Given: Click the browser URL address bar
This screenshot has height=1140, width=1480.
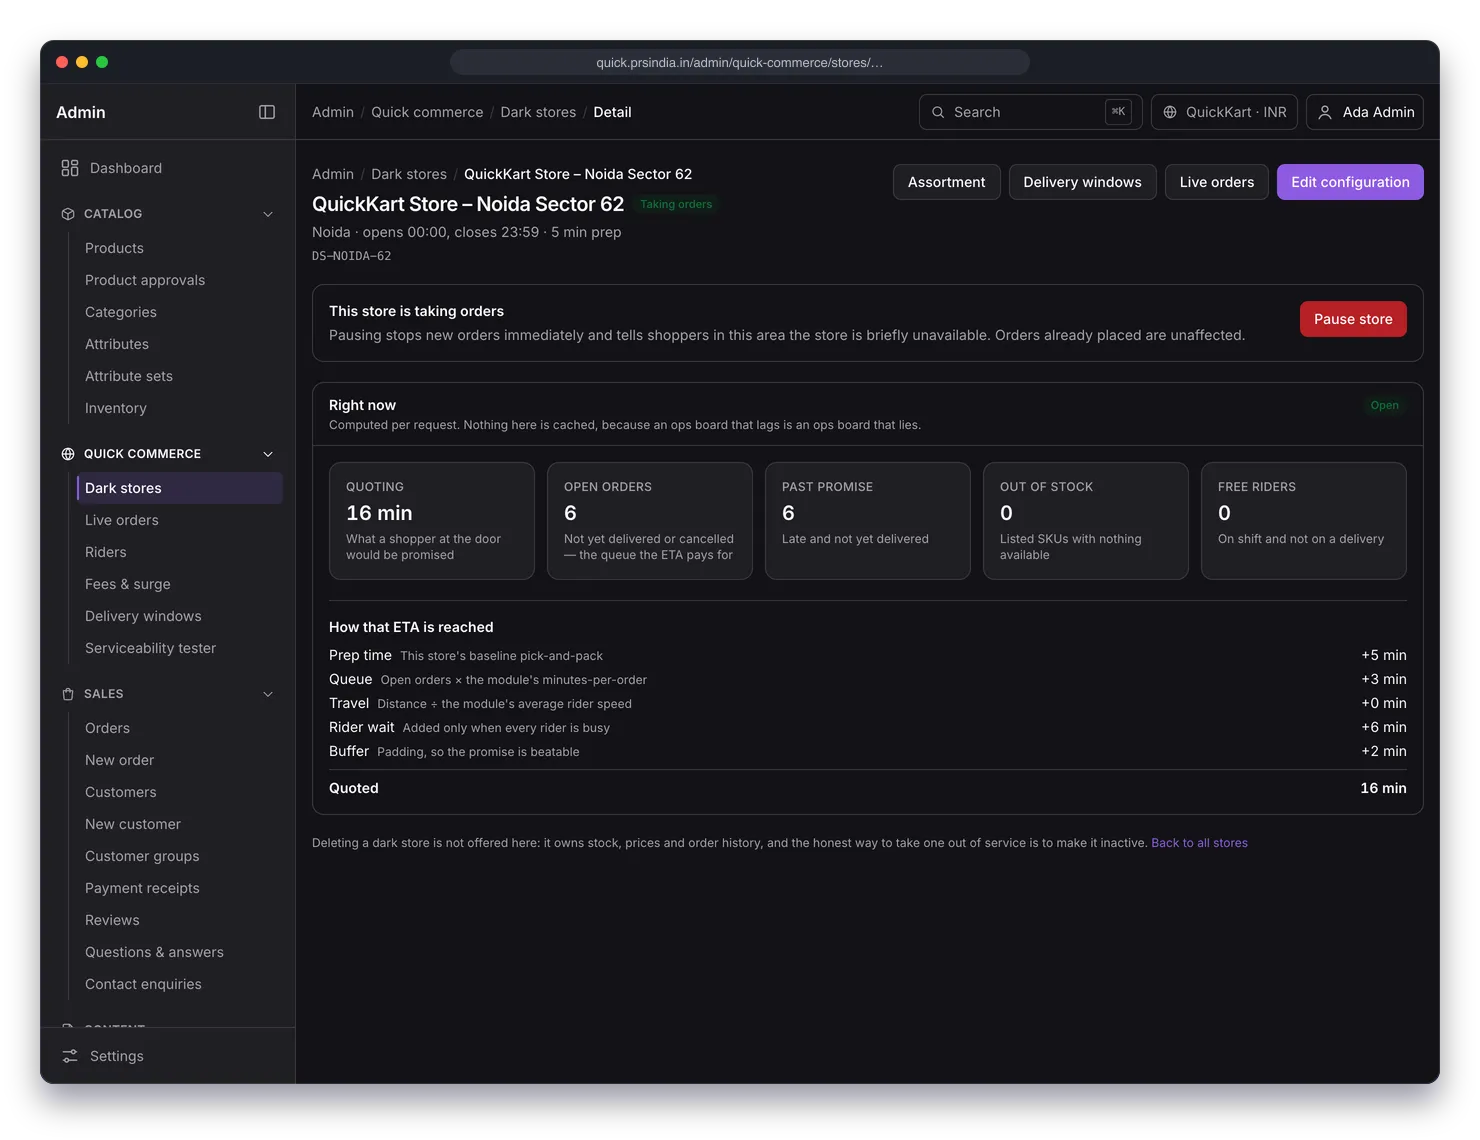Looking at the screenshot, I should point(740,62).
